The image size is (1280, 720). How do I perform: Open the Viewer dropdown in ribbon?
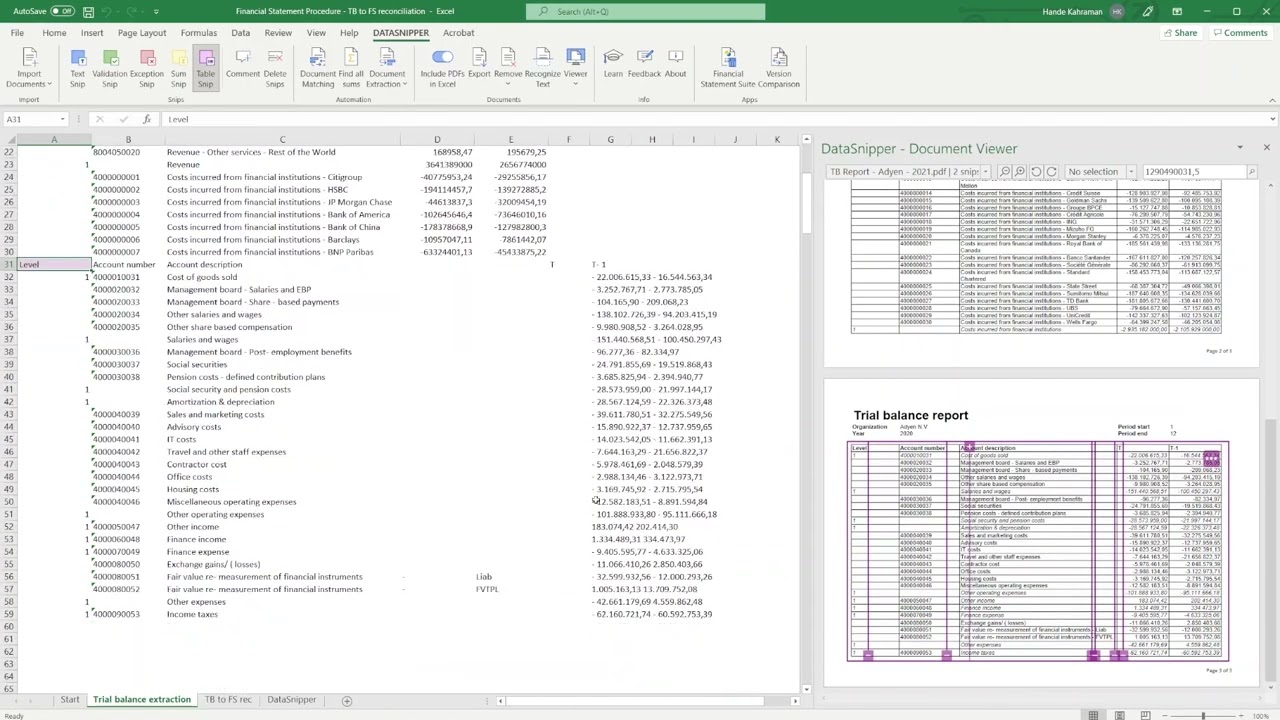[575, 68]
